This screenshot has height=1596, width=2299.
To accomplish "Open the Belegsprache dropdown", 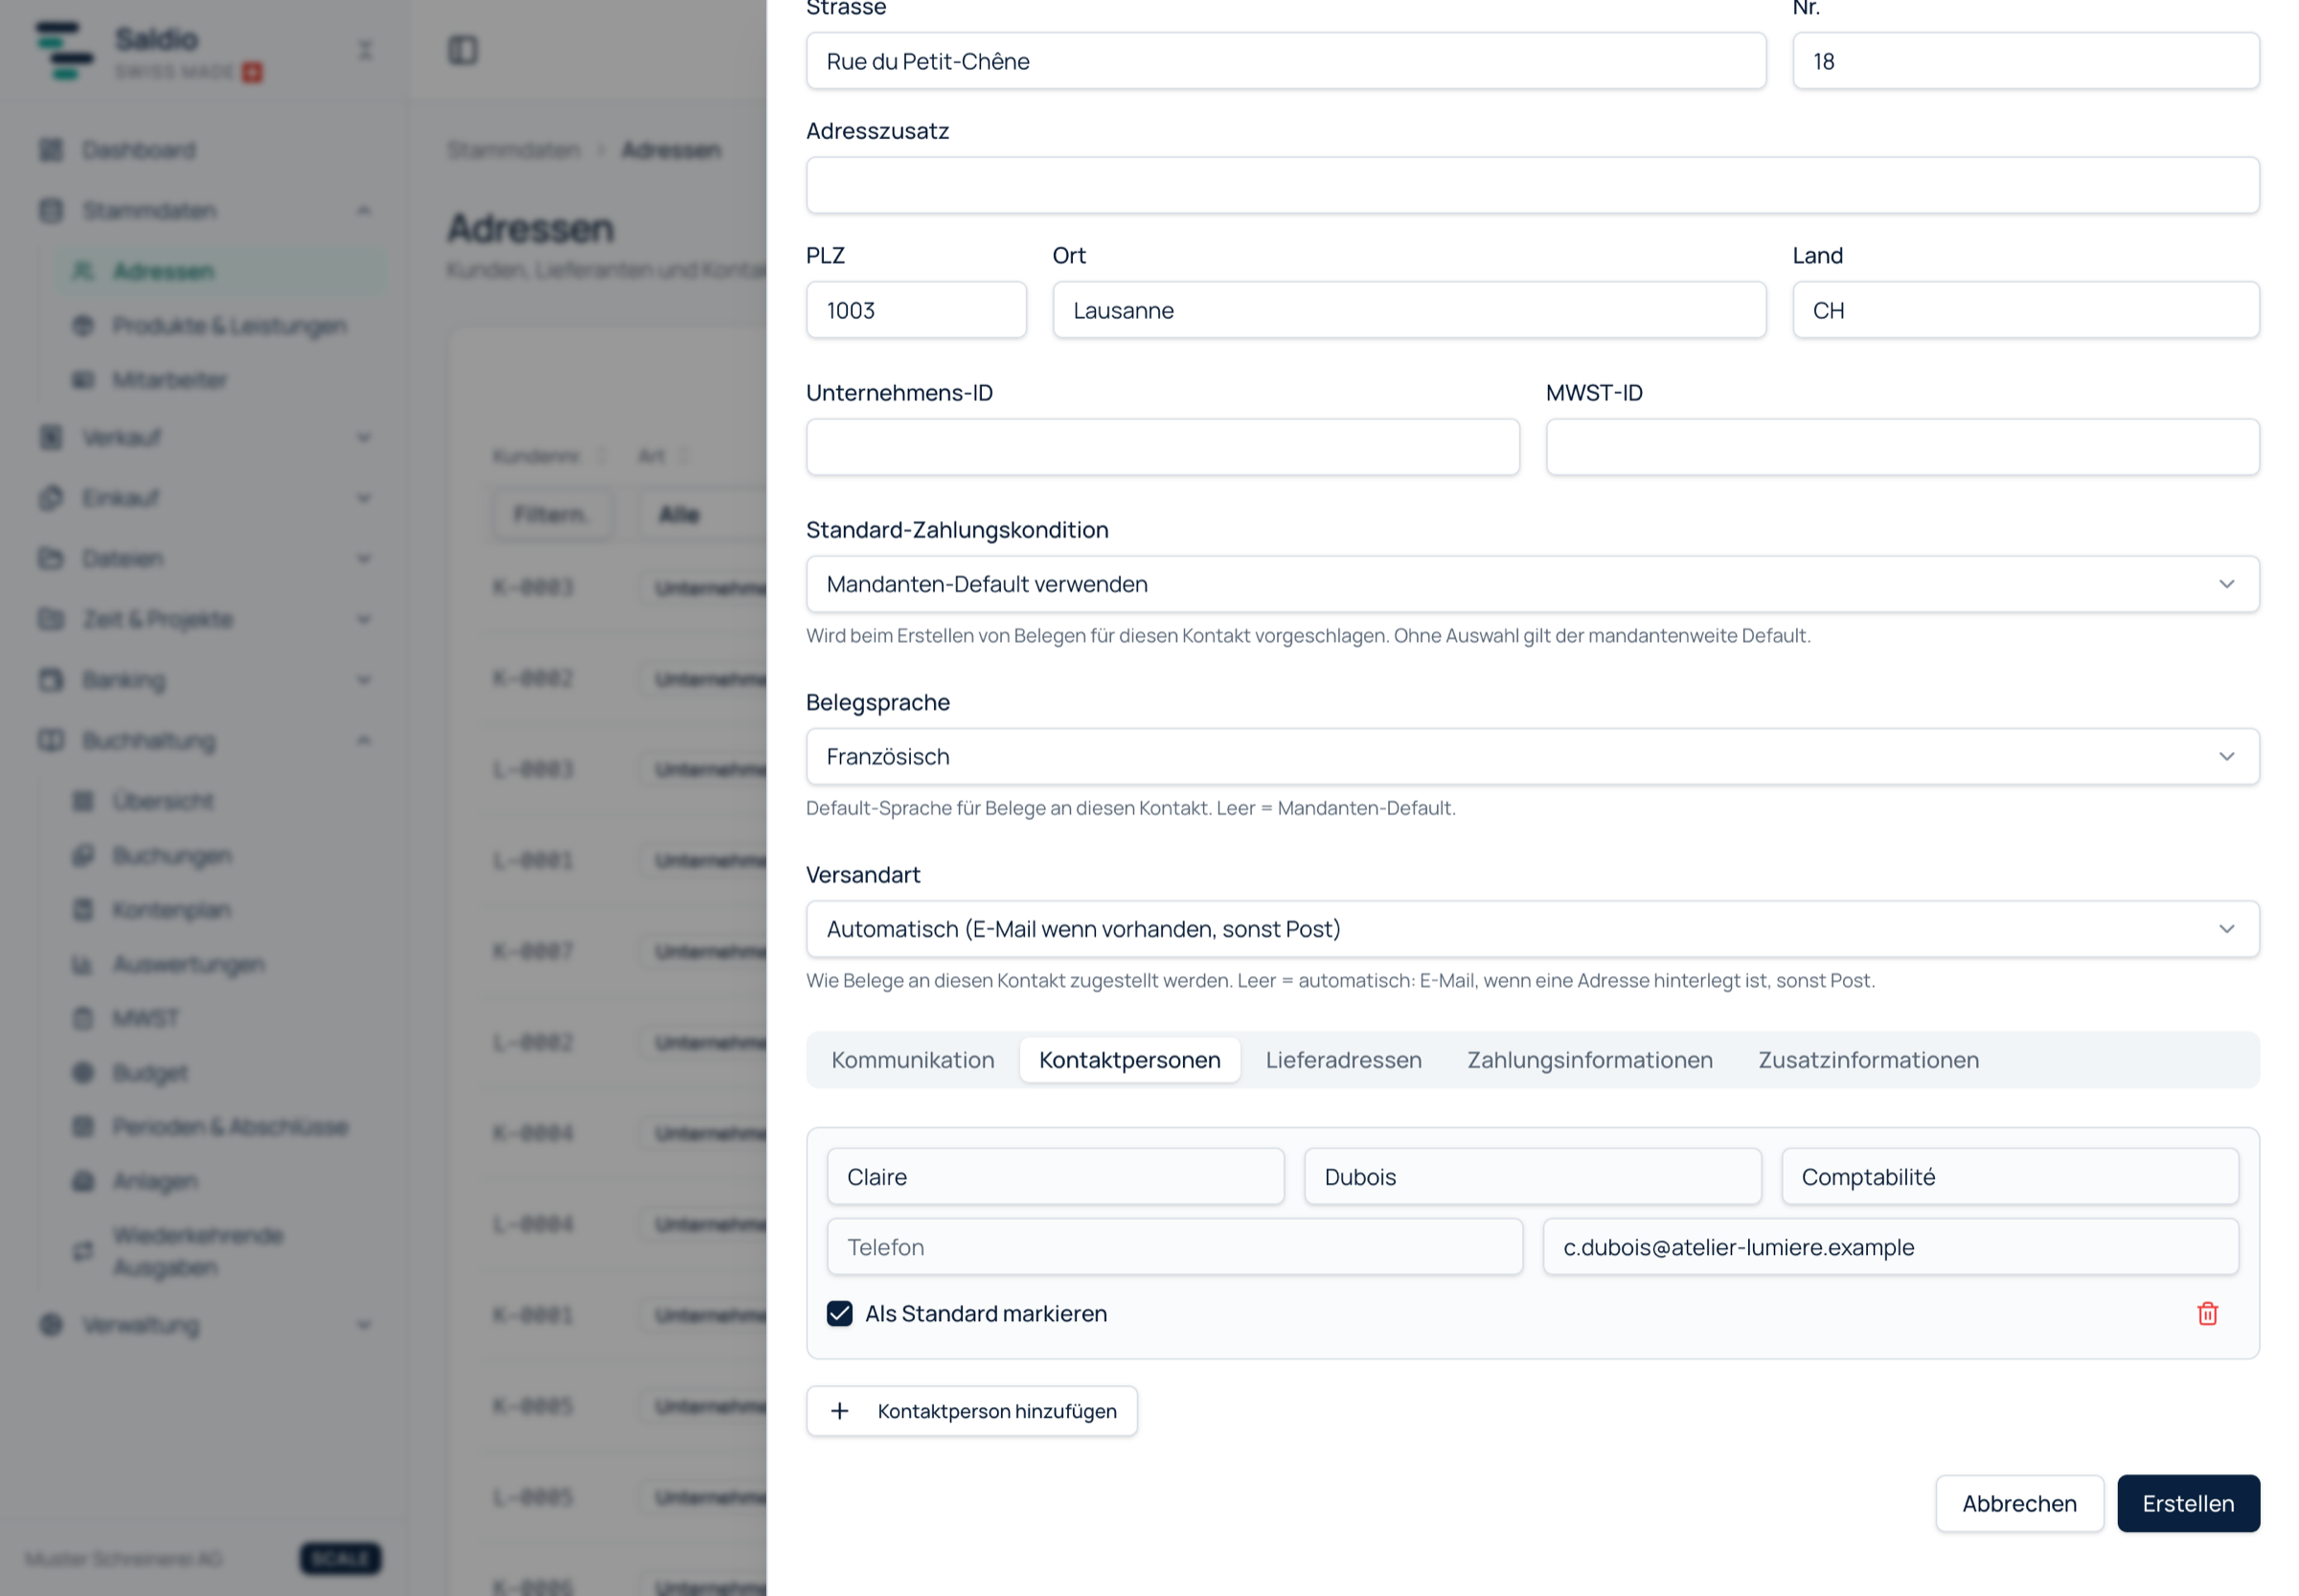I will [1532, 756].
